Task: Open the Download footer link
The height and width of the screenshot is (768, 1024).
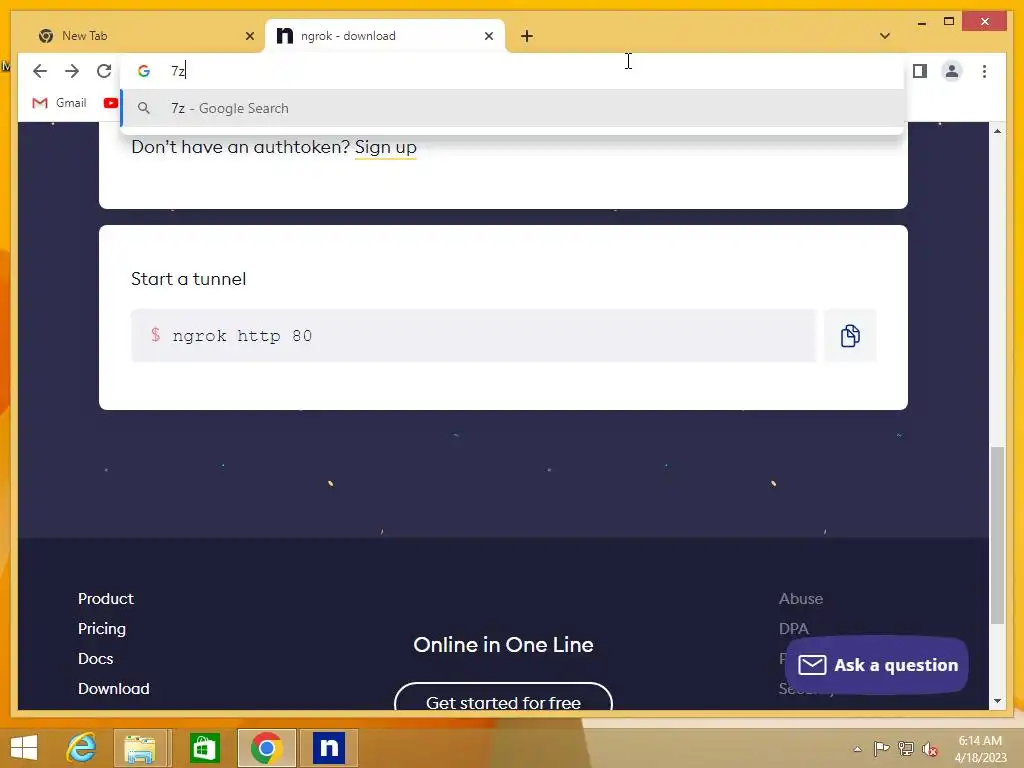Action: pos(114,689)
